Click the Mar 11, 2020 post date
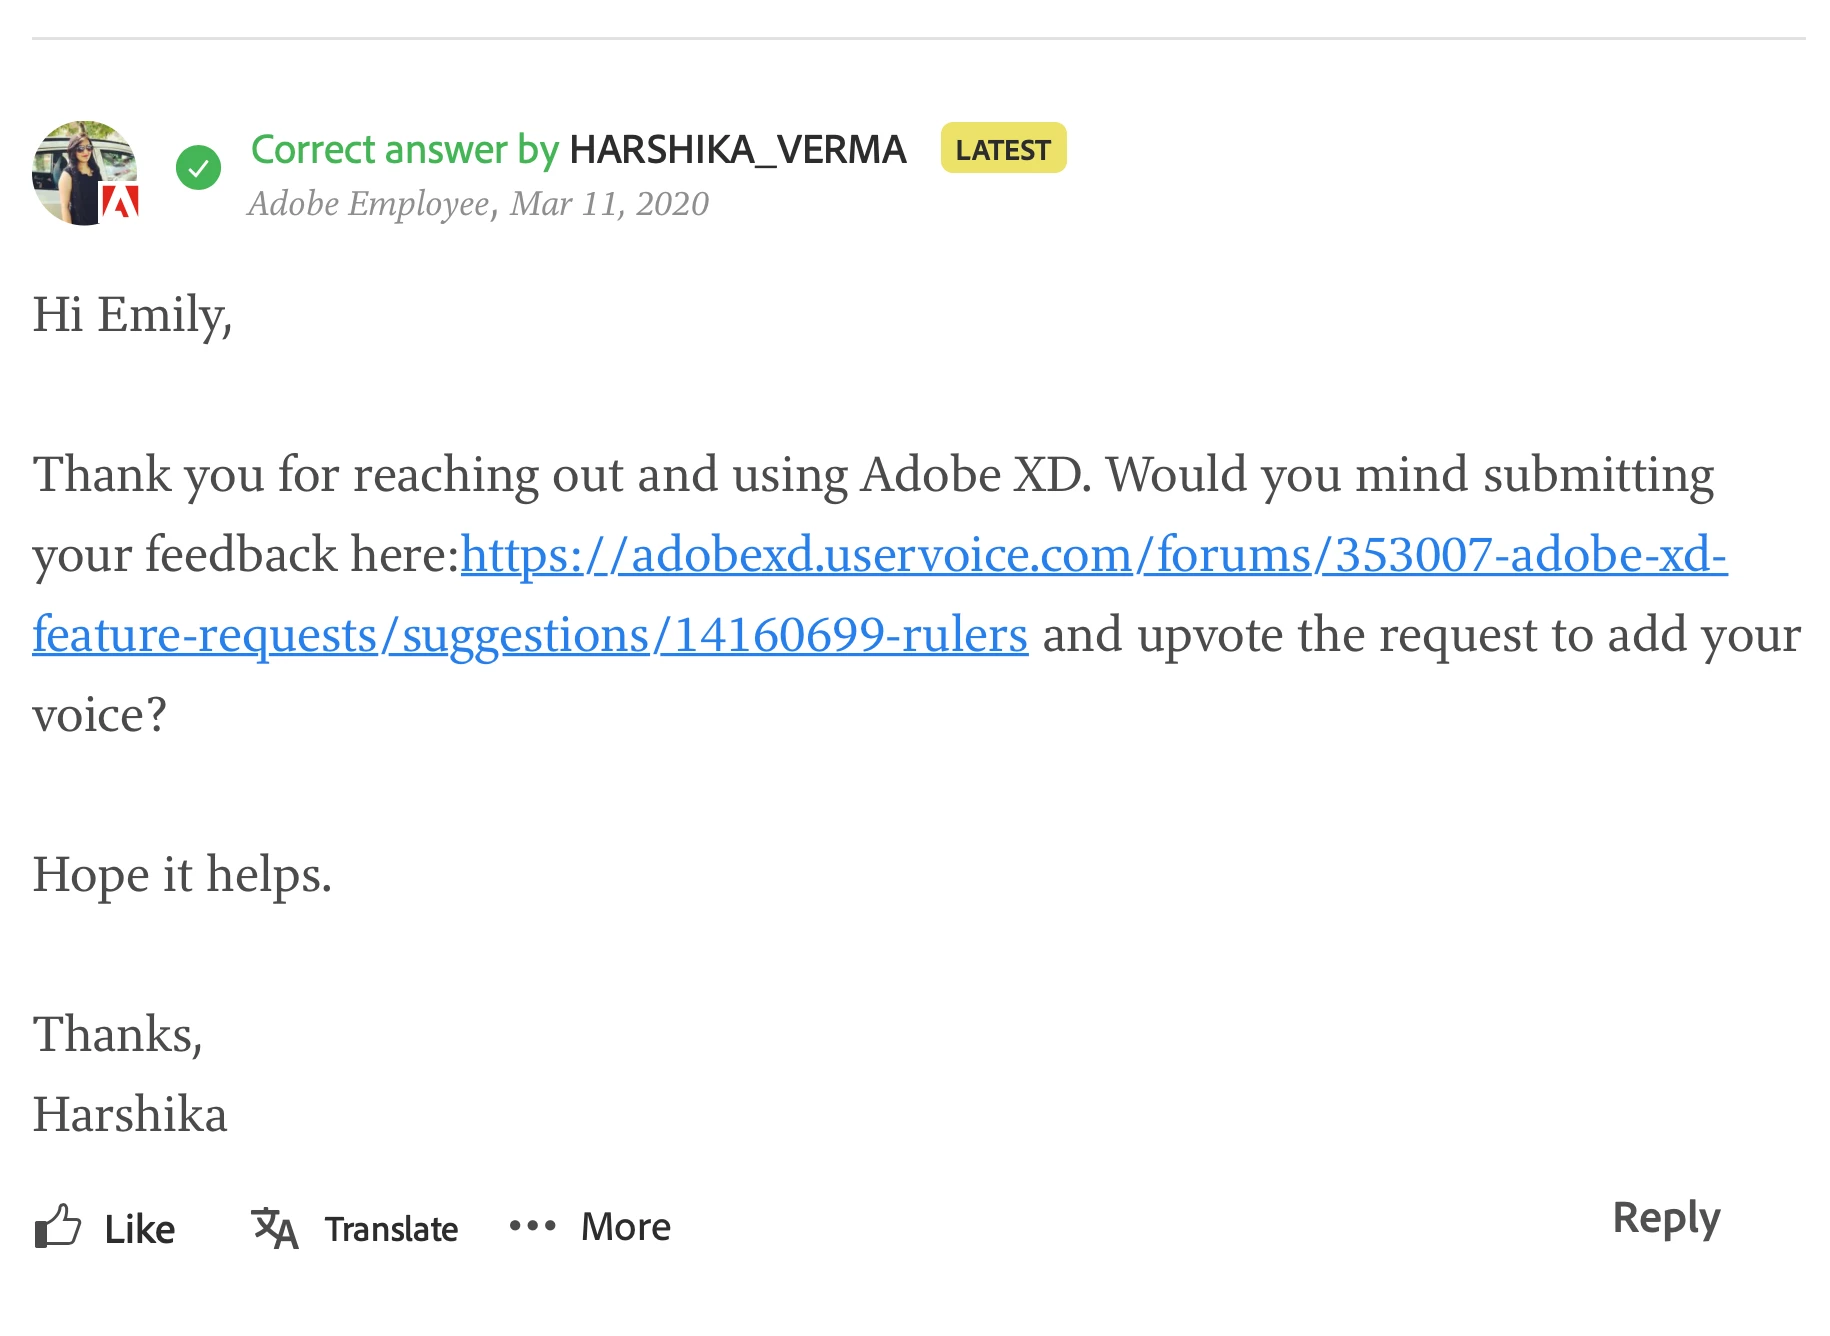 pos(609,204)
